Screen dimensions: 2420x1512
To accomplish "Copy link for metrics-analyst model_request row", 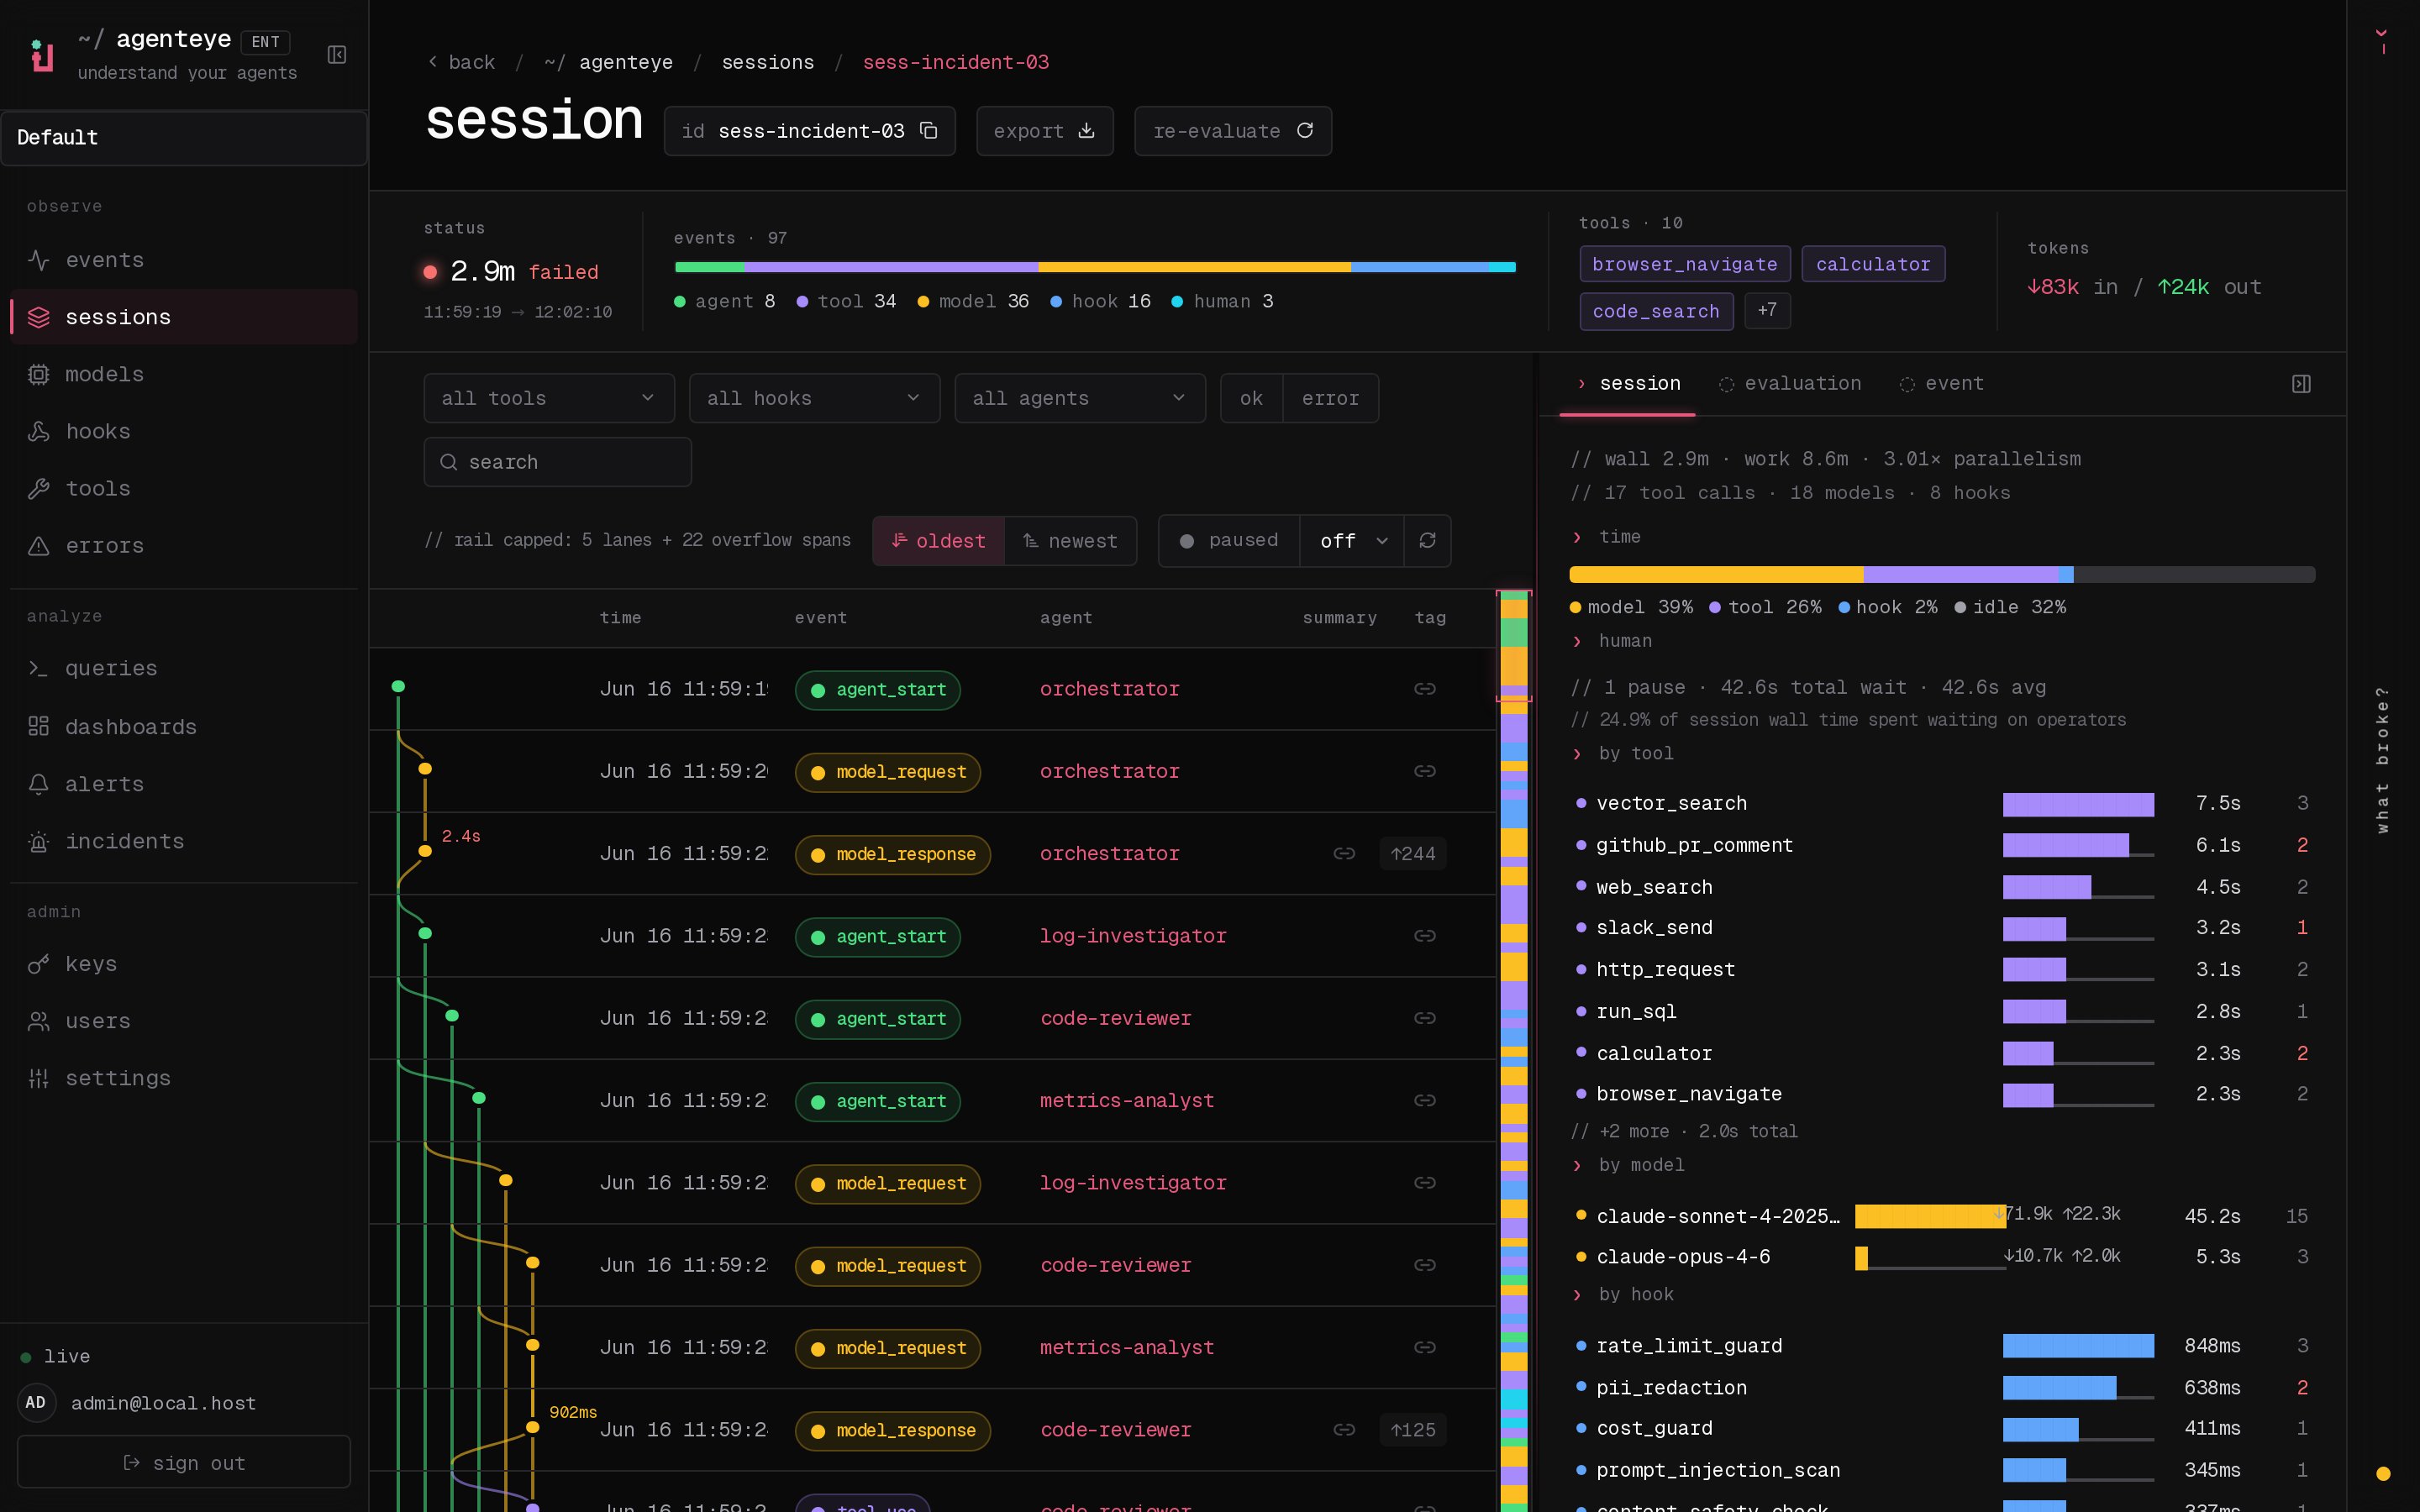I will pos(1425,1348).
